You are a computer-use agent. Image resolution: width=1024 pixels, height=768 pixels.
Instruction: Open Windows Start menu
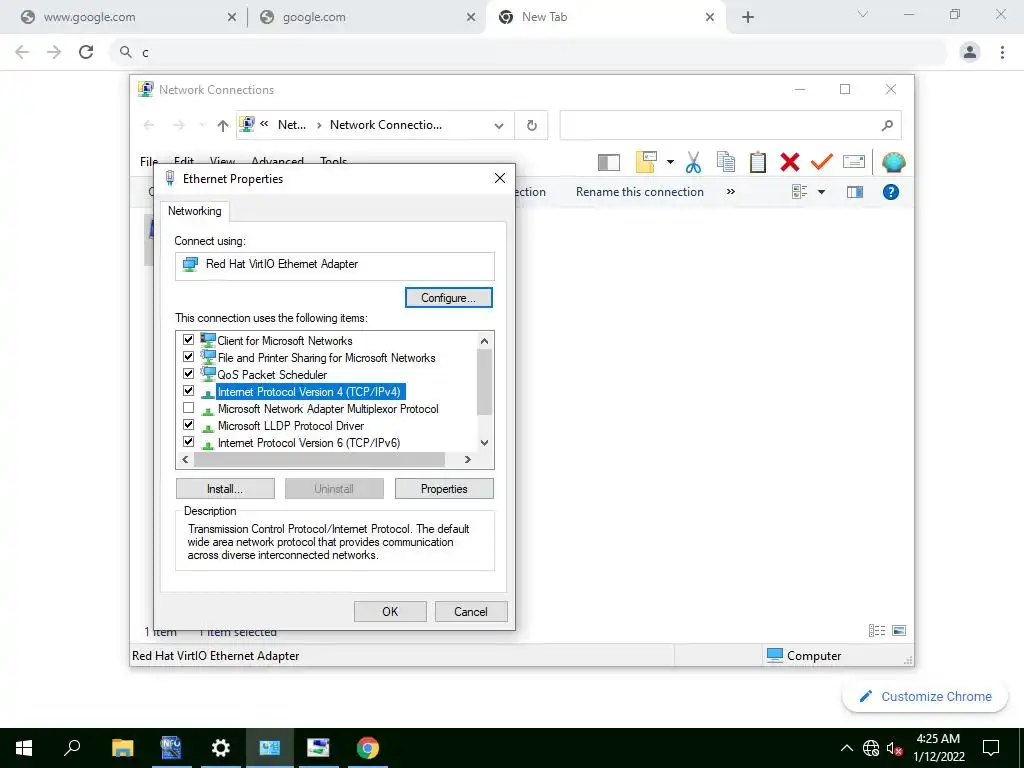click(24, 748)
